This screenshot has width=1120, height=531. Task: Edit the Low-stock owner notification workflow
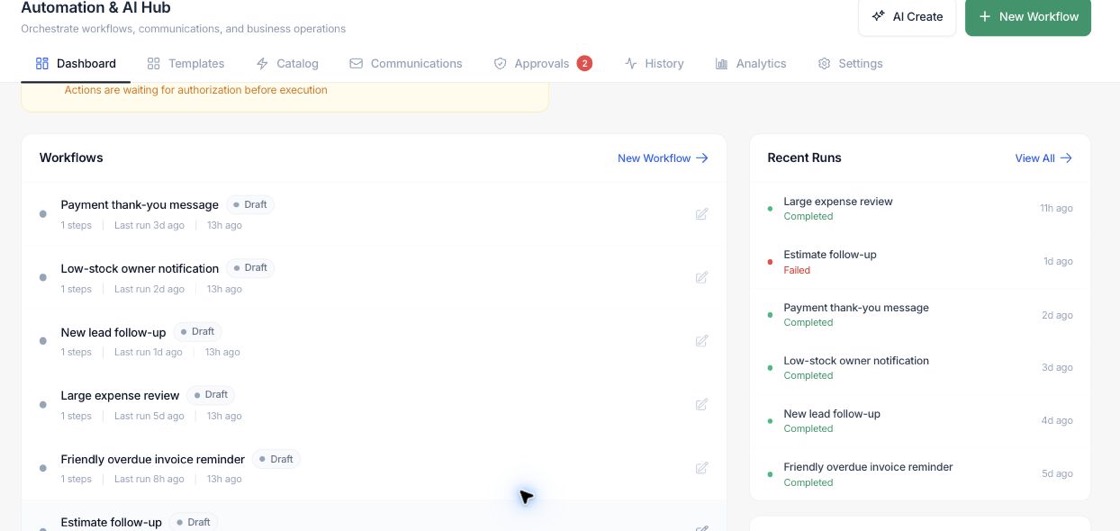tap(701, 277)
